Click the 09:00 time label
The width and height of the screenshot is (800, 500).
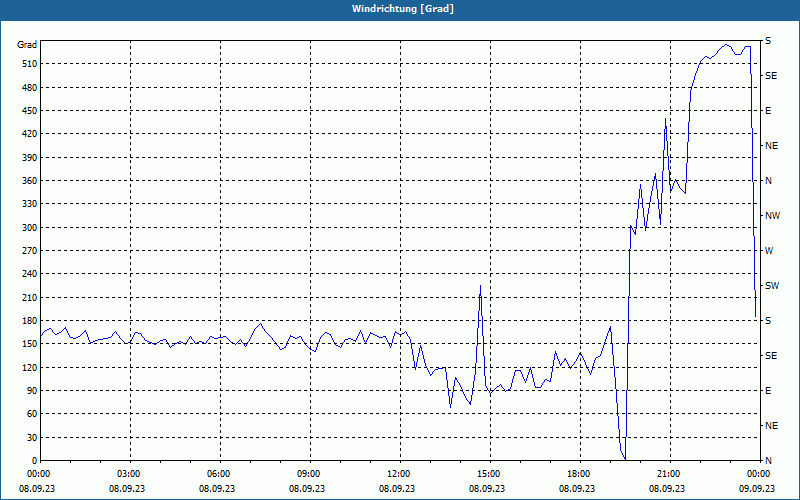(310, 473)
